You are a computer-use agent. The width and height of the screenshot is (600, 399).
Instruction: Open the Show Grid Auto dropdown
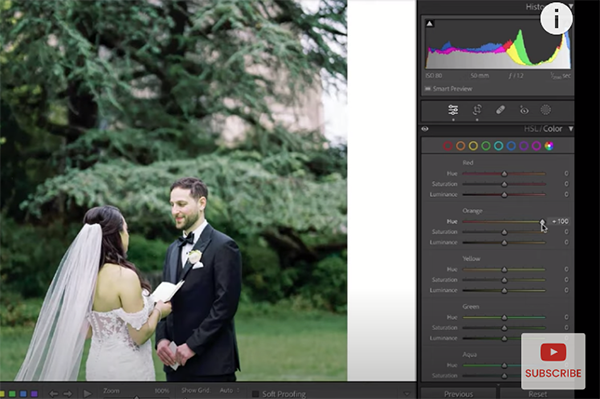click(x=229, y=391)
